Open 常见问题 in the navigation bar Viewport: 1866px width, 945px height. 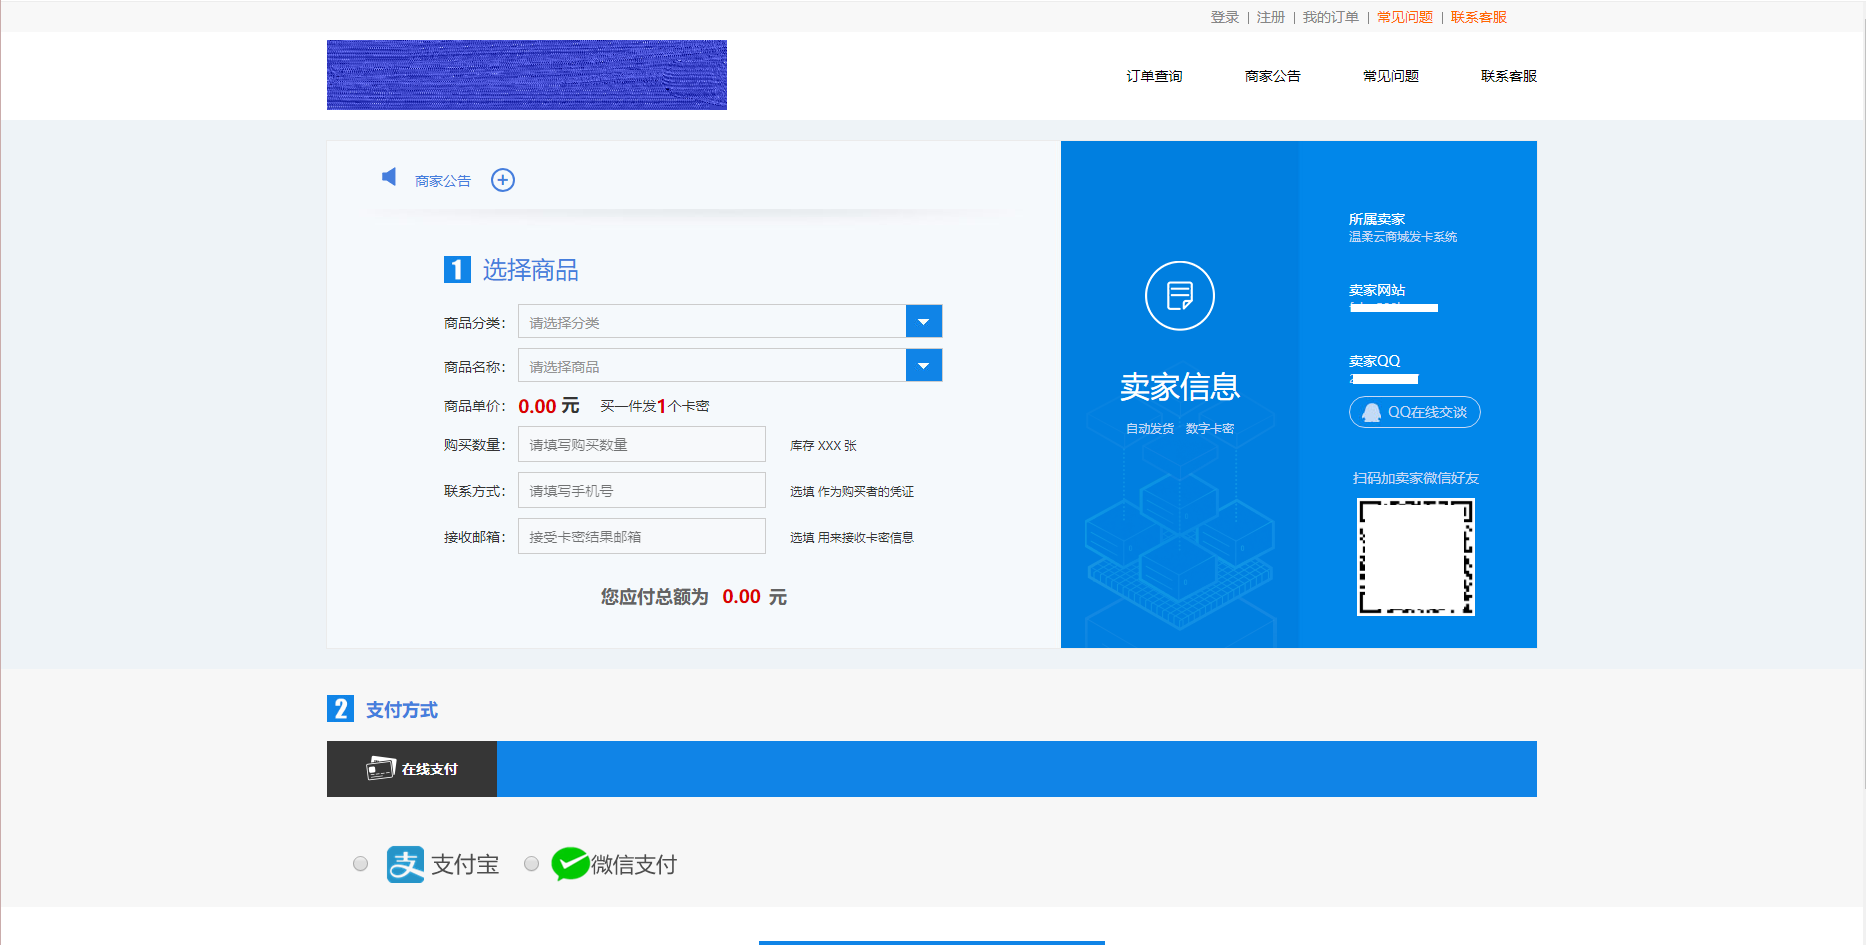(x=1391, y=75)
